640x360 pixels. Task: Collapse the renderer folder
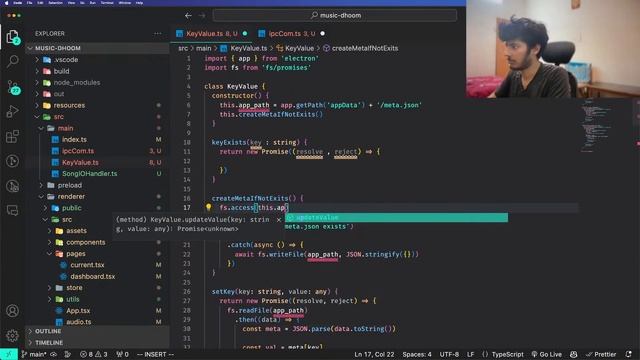pos(98,197)
